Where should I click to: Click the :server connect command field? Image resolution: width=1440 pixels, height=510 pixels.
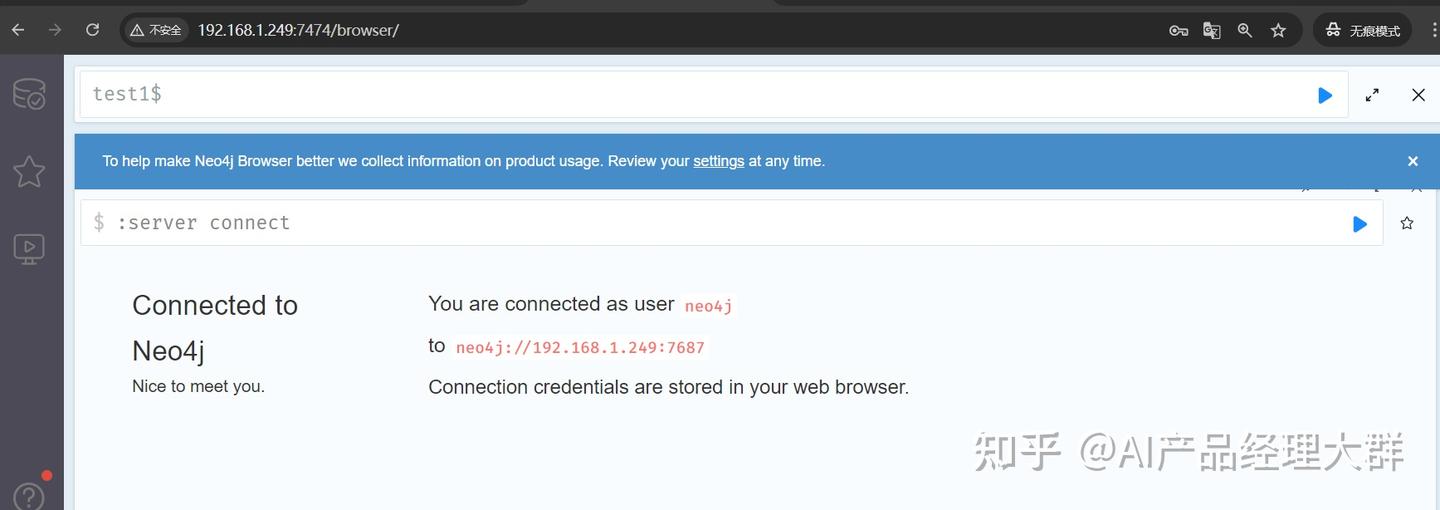coord(700,223)
